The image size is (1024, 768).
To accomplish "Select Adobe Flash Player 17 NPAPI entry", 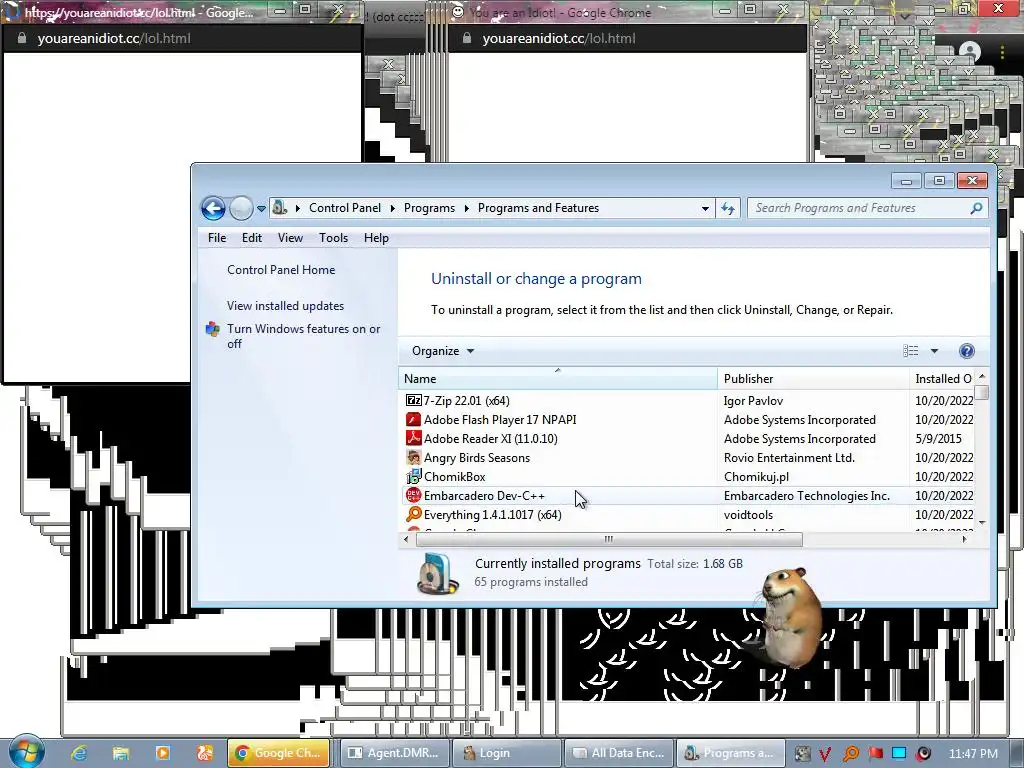I will 500,419.
